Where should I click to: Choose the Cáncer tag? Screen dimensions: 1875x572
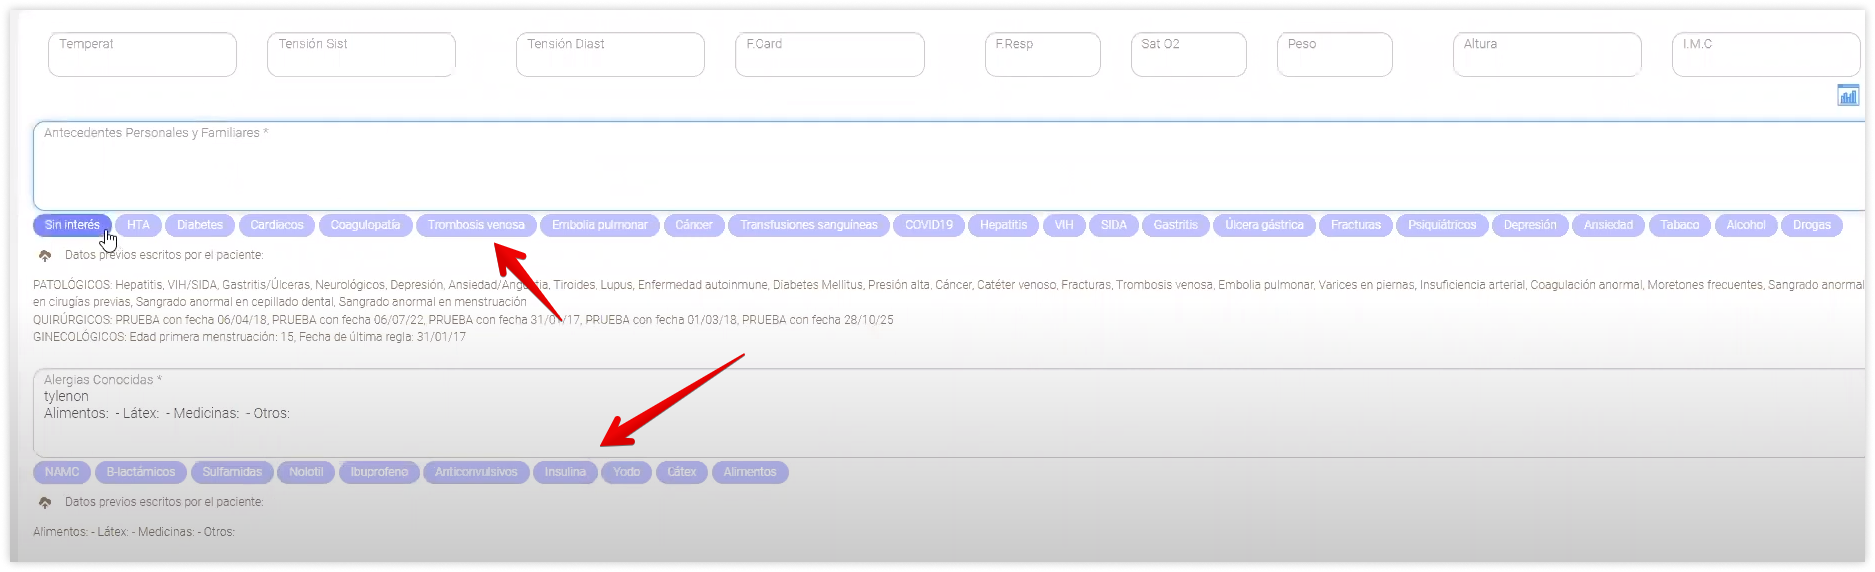coord(694,225)
